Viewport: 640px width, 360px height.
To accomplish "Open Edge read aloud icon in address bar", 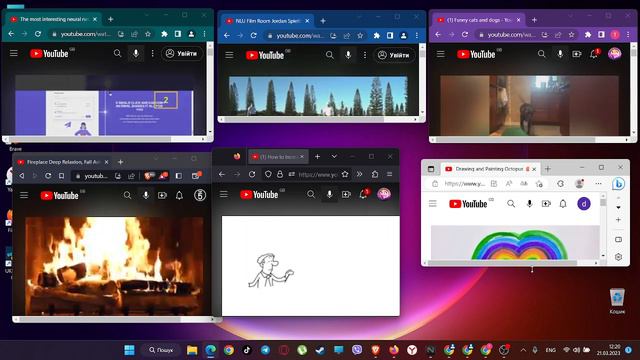I will pyautogui.click(x=509, y=184).
